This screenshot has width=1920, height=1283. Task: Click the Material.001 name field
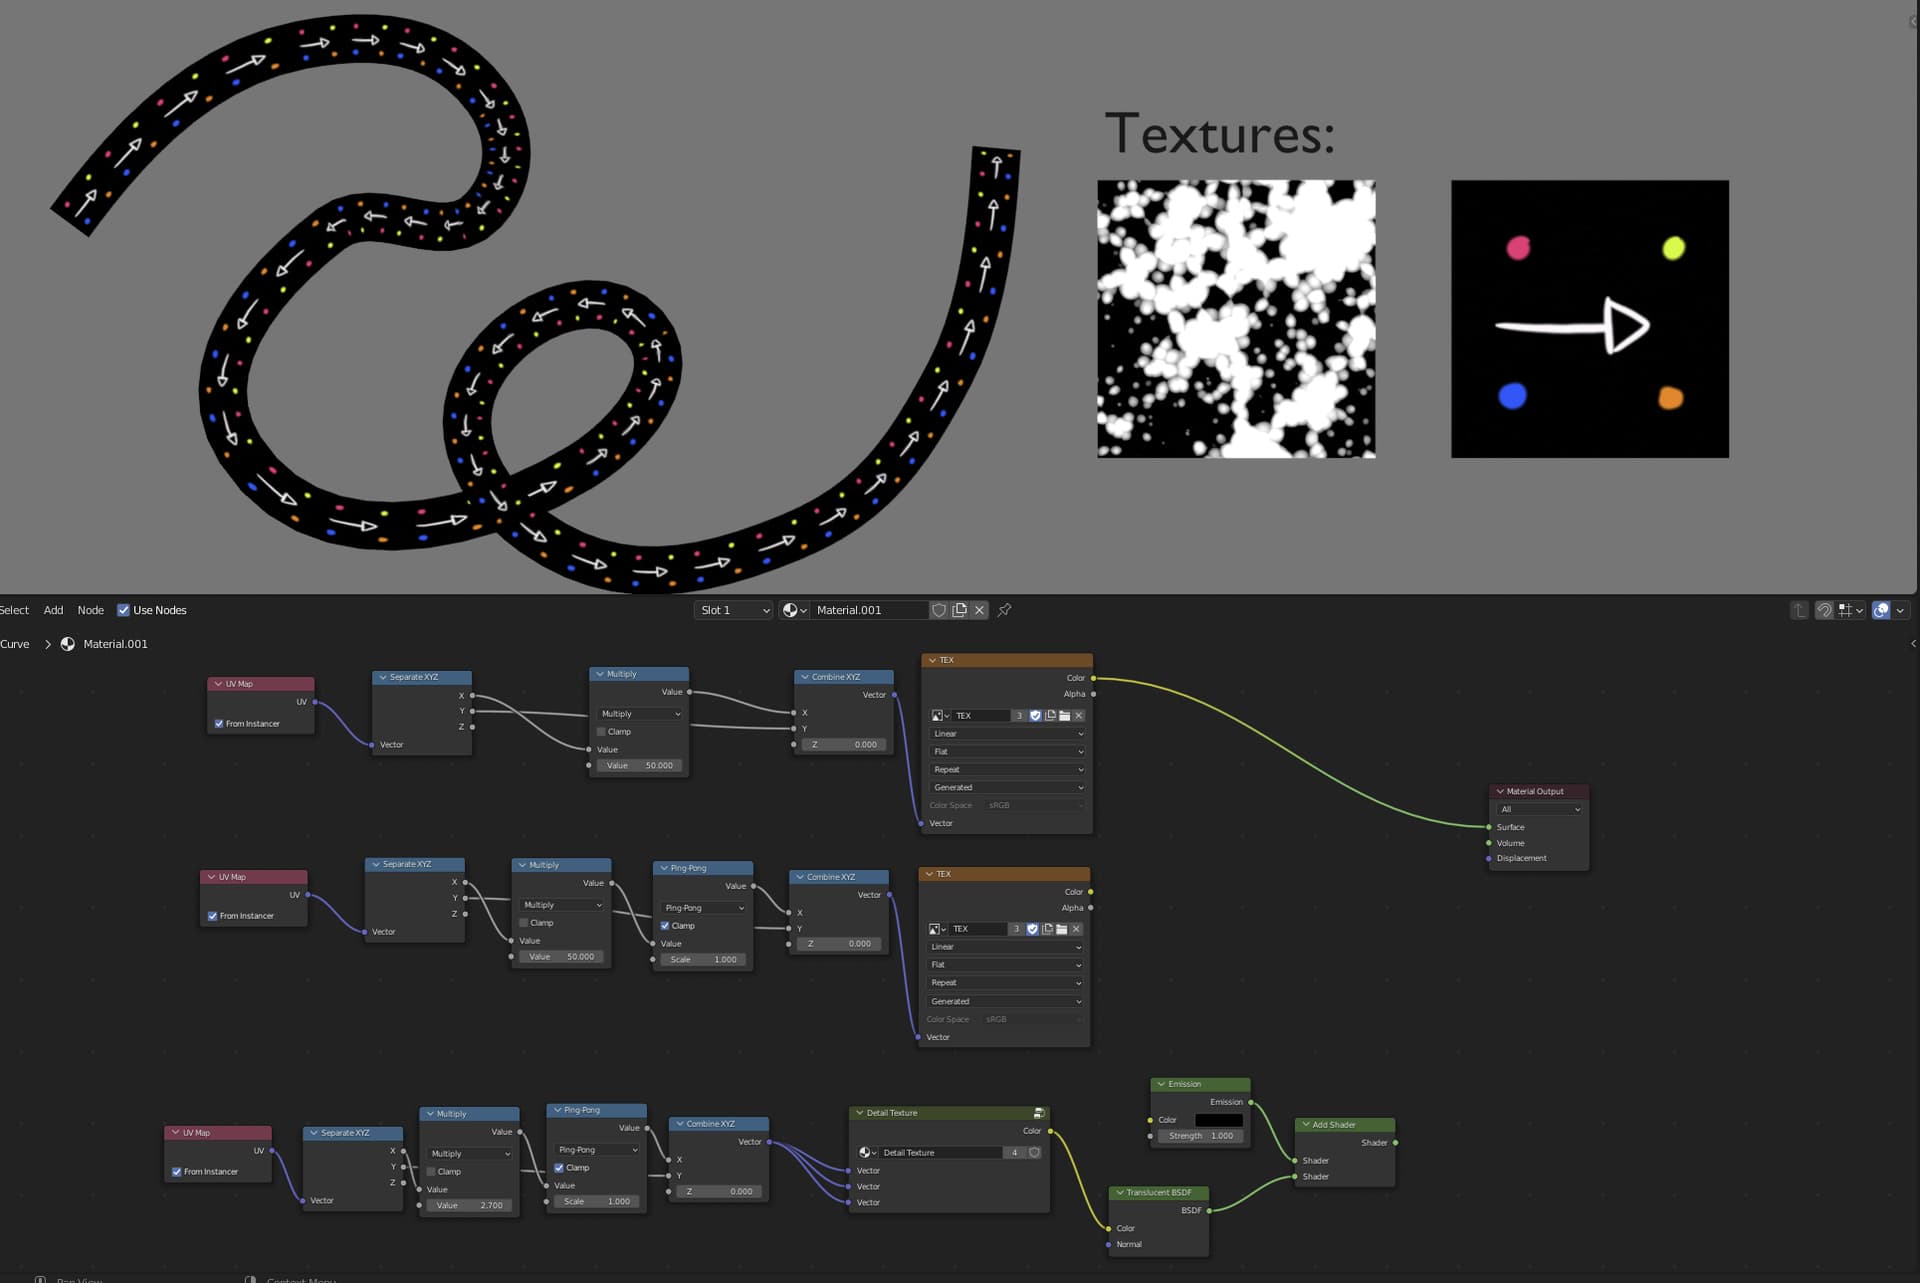coord(865,610)
